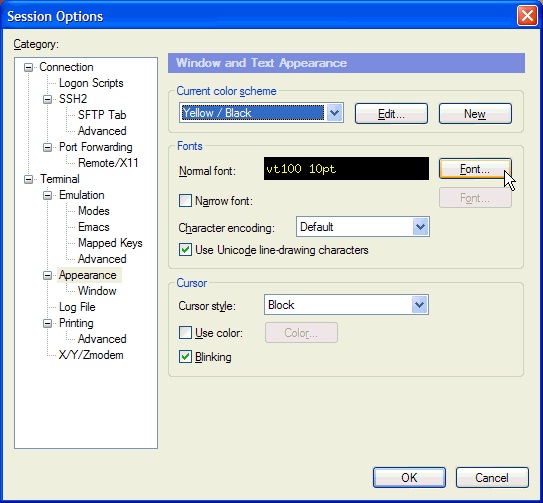Collapse the Terminal tree node
The image size is (543, 503).
point(29,179)
